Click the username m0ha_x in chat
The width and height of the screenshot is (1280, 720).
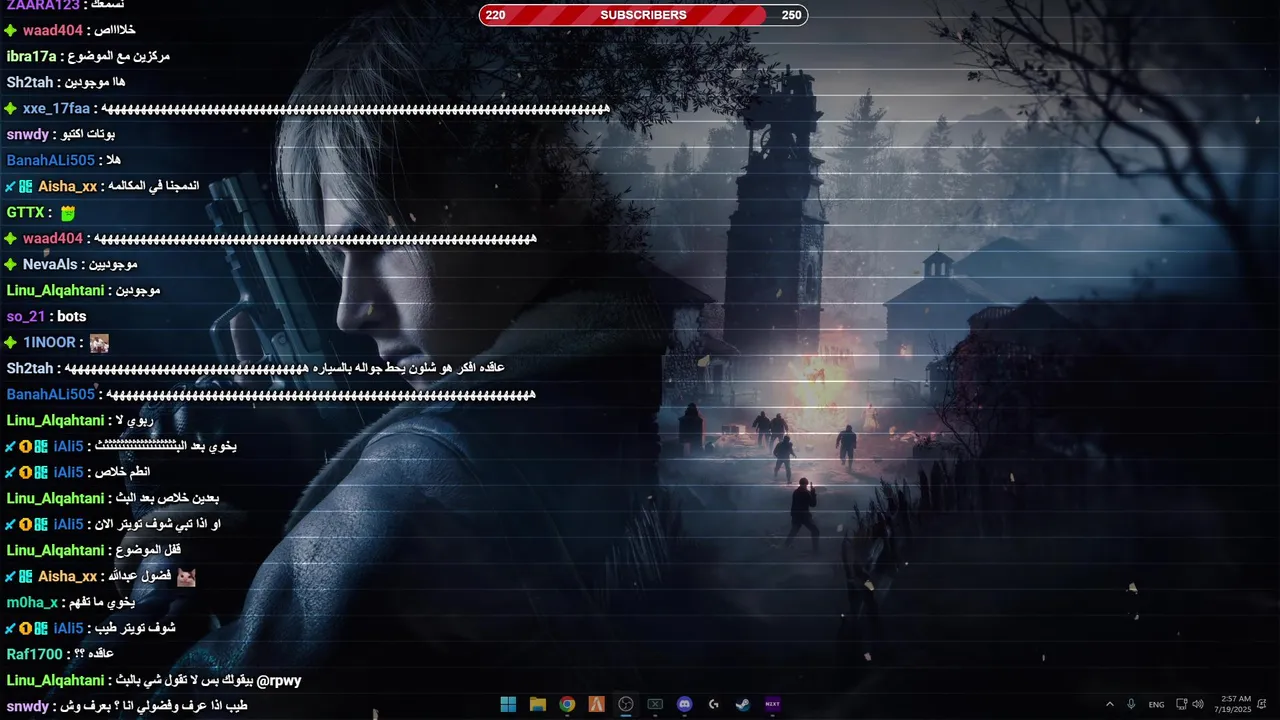(32, 602)
